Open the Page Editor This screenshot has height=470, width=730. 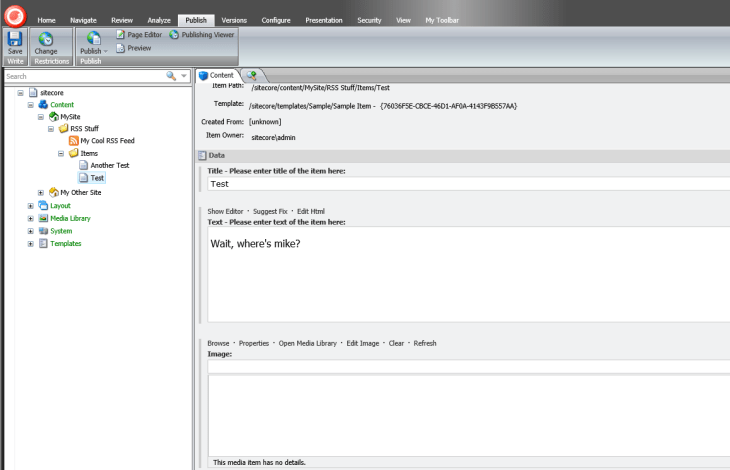(138, 35)
